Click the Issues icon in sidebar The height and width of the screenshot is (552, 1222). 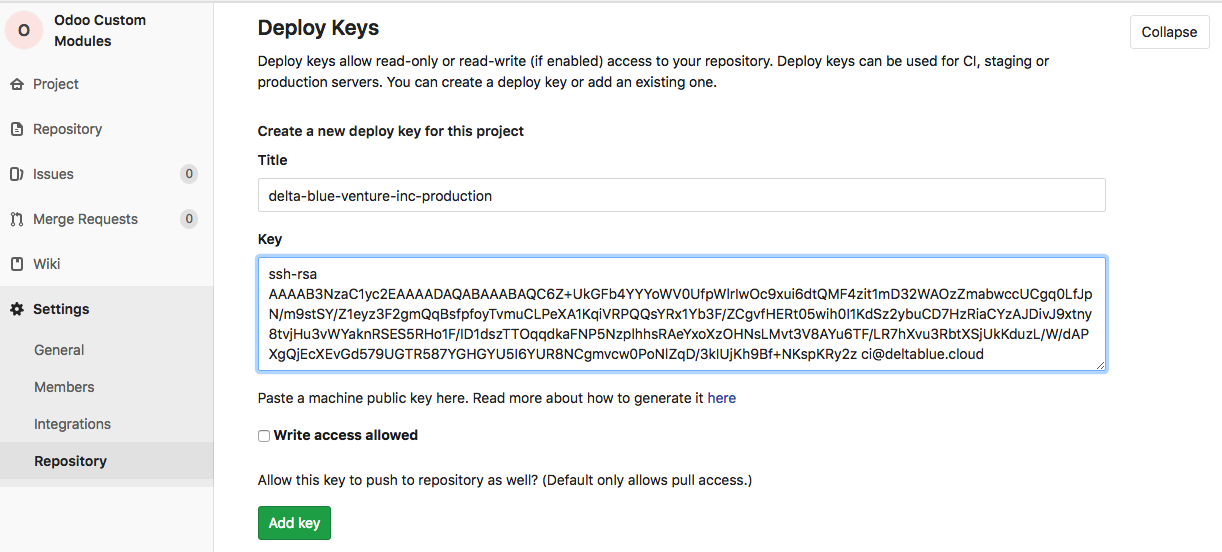pyautogui.click(x=16, y=174)
